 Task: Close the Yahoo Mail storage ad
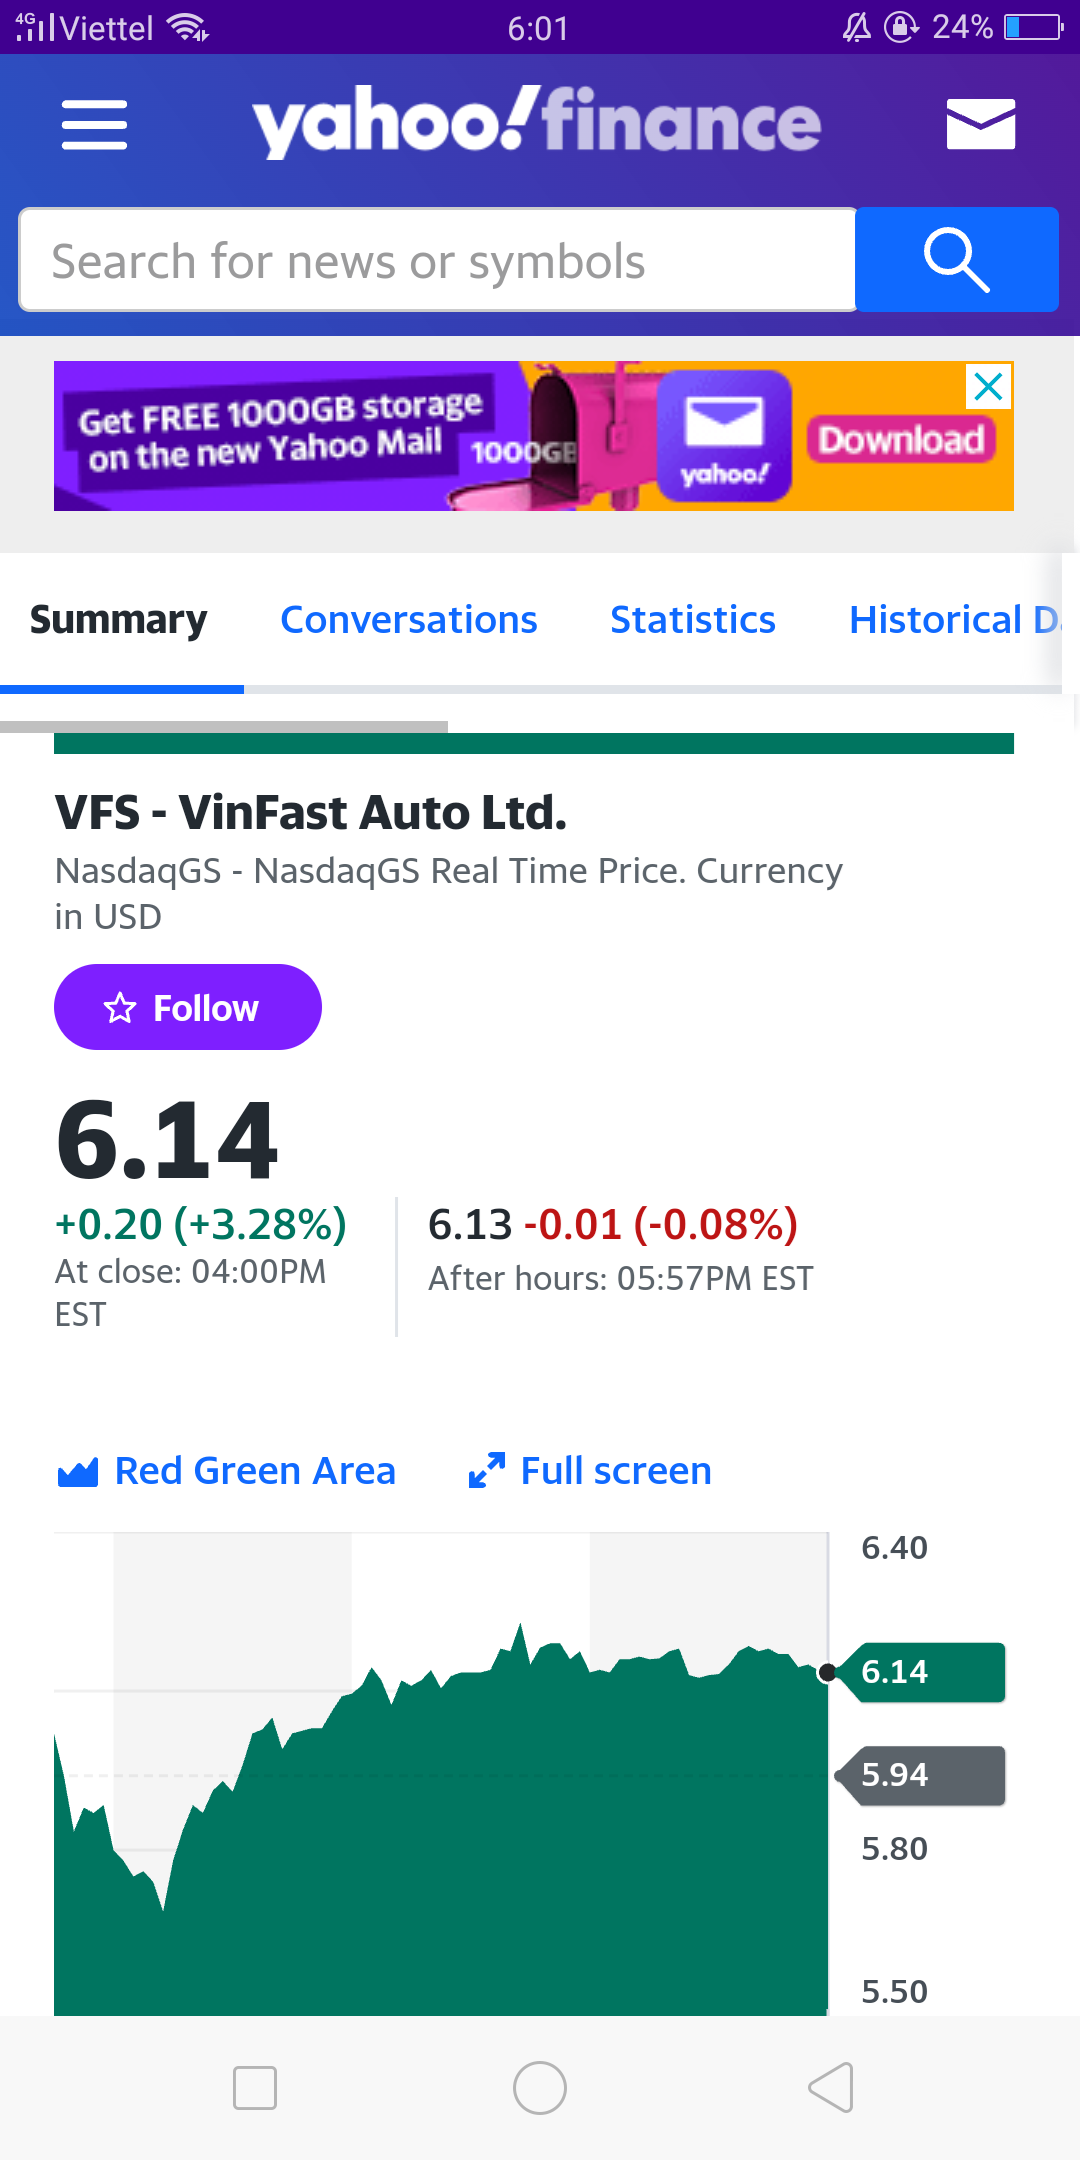click(x=988, y=387)
